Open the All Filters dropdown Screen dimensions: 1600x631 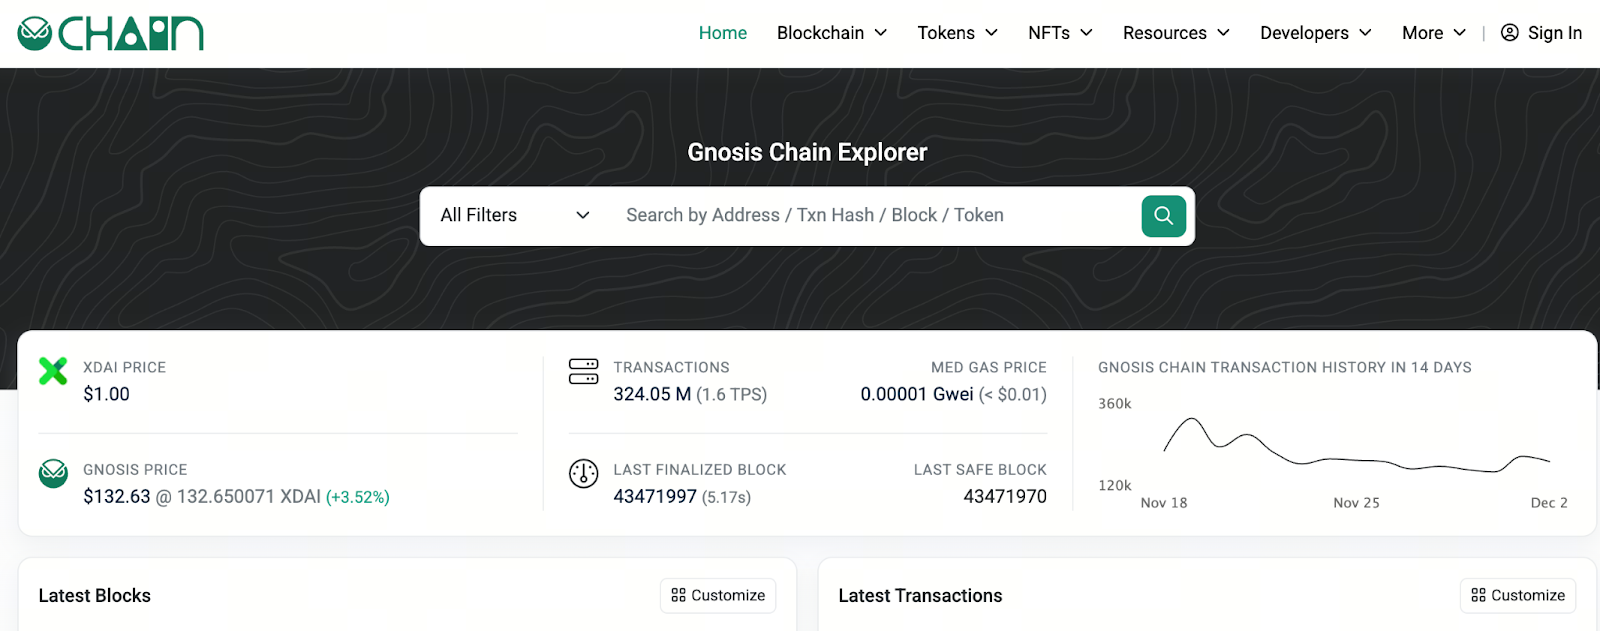515,216
